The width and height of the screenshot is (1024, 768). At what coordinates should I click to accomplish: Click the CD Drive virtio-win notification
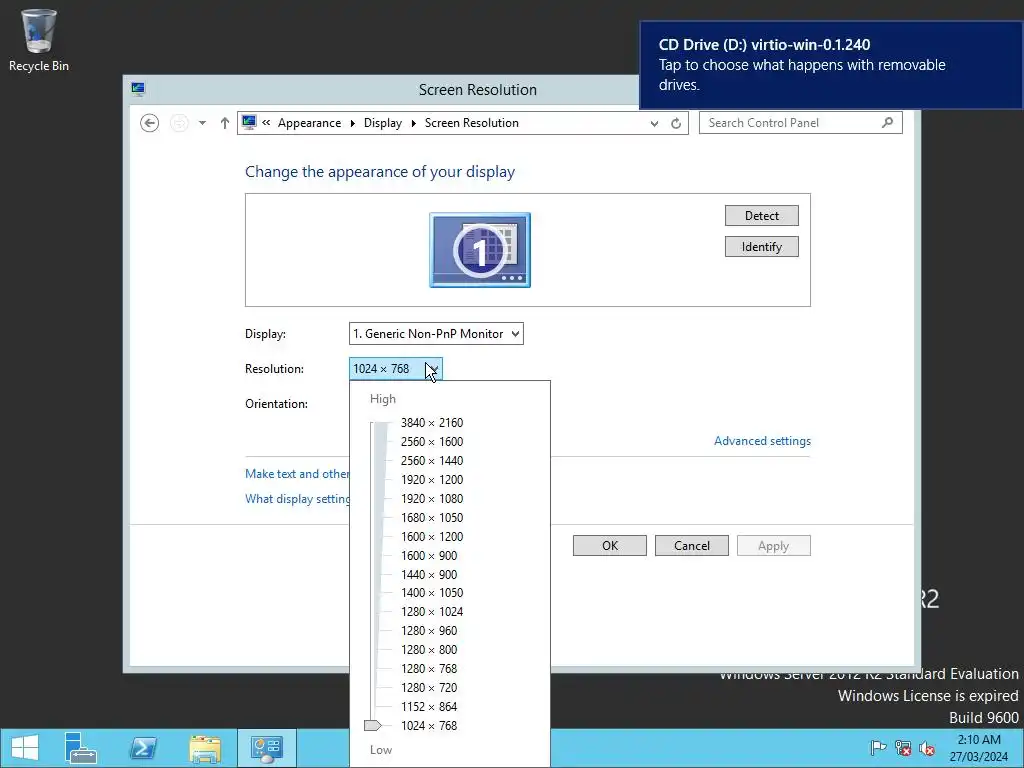pyautogui.click(x=831, y=65)
